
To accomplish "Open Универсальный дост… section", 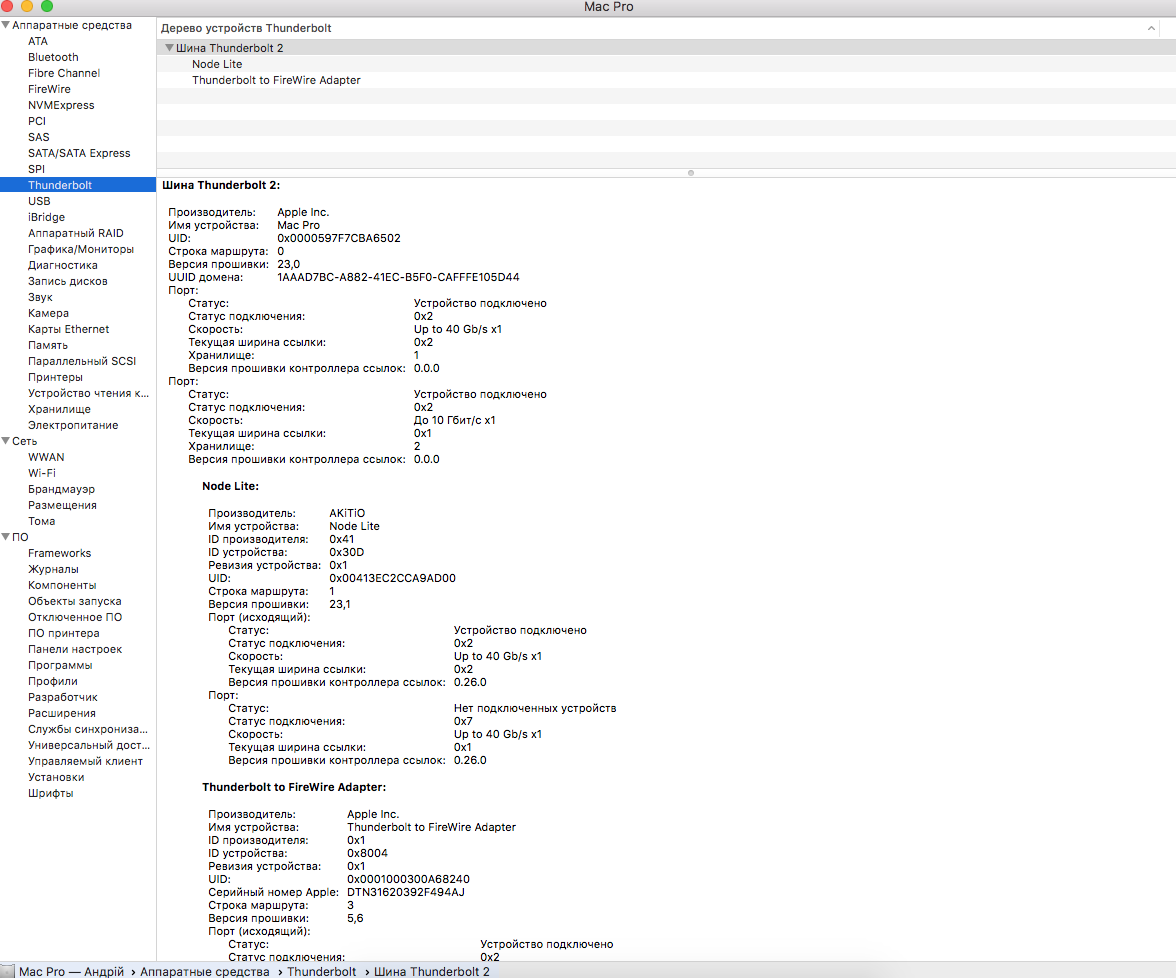I will tap(89, 745).
